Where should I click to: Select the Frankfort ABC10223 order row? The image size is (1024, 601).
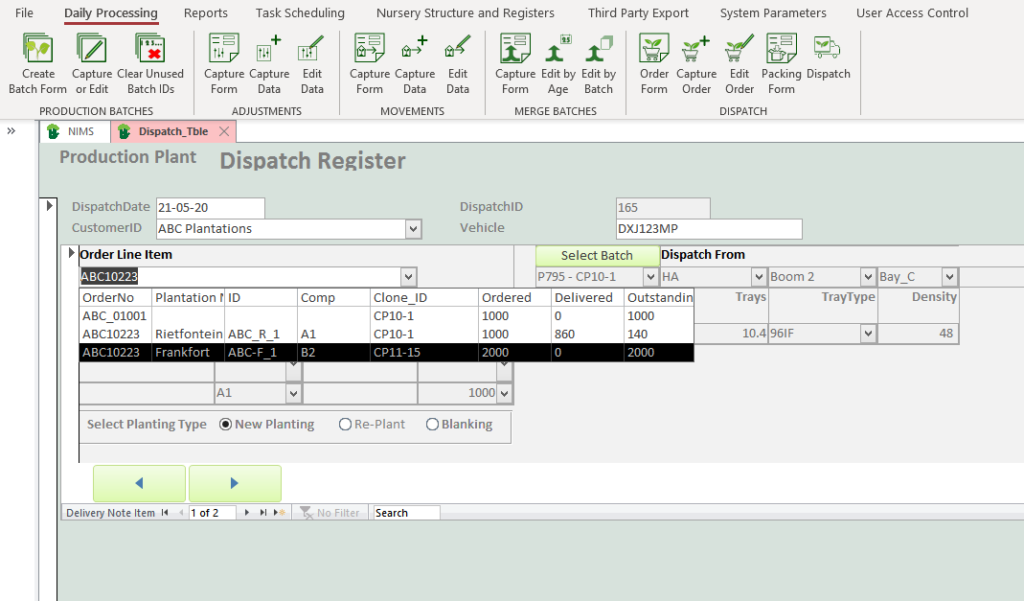point(385,352)
